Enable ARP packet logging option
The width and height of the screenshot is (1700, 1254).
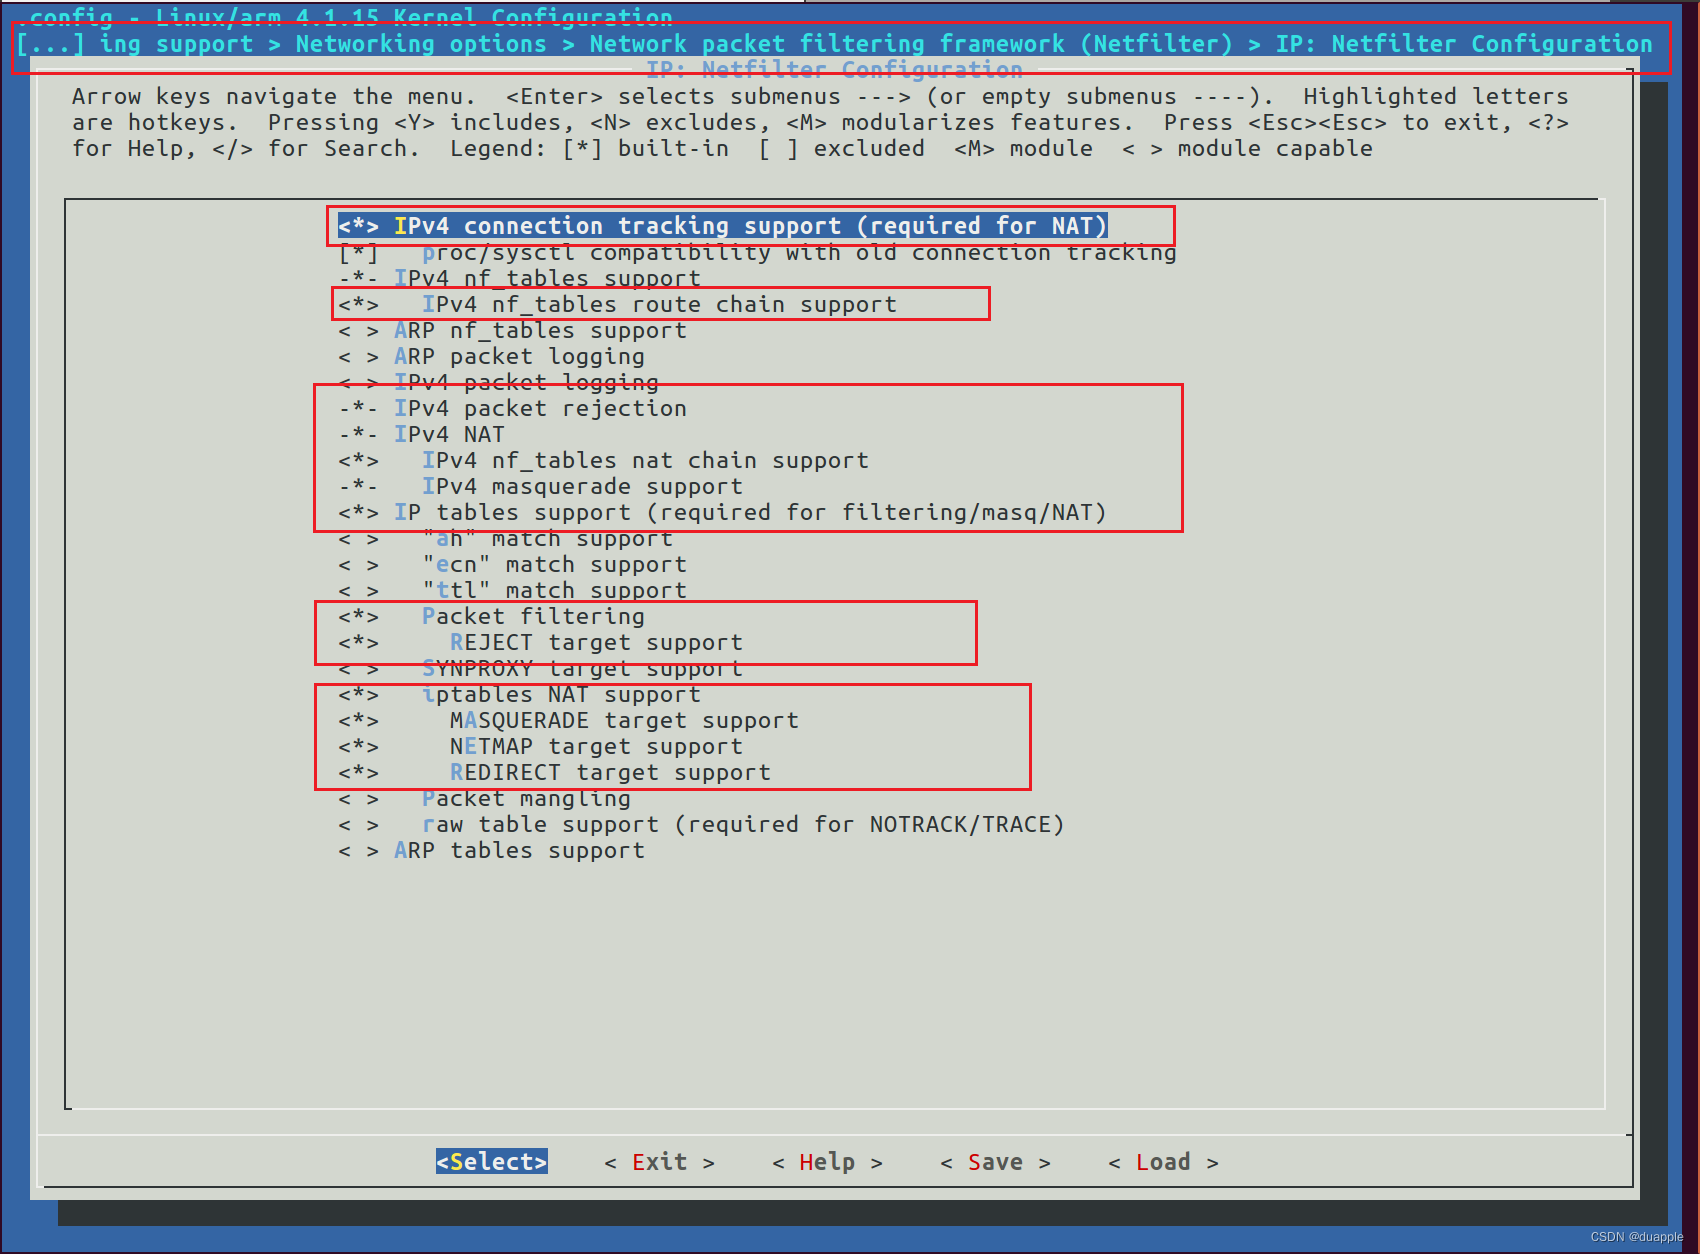(x=491, y=356)
